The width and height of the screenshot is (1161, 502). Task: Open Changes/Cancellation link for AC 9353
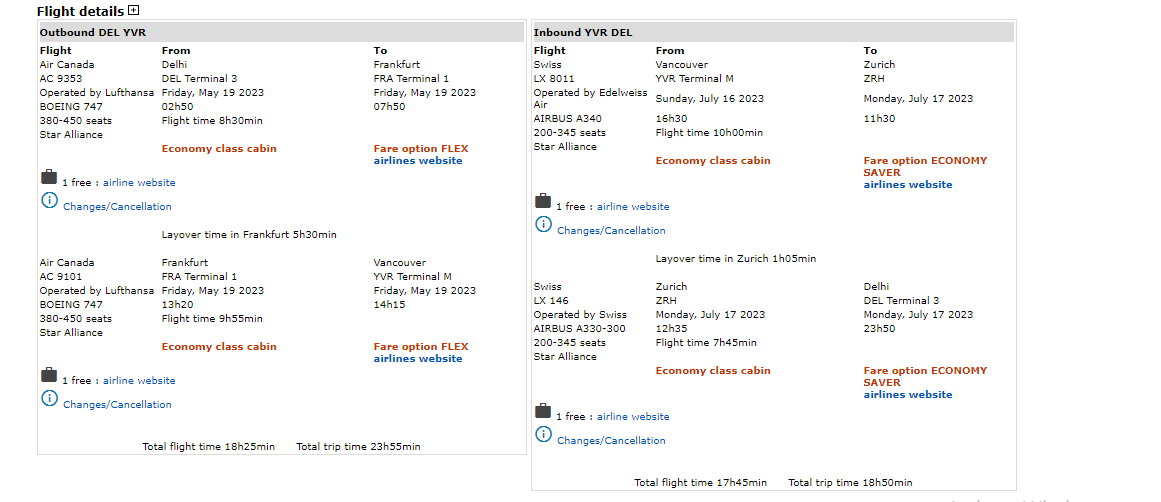click(117, 207)
